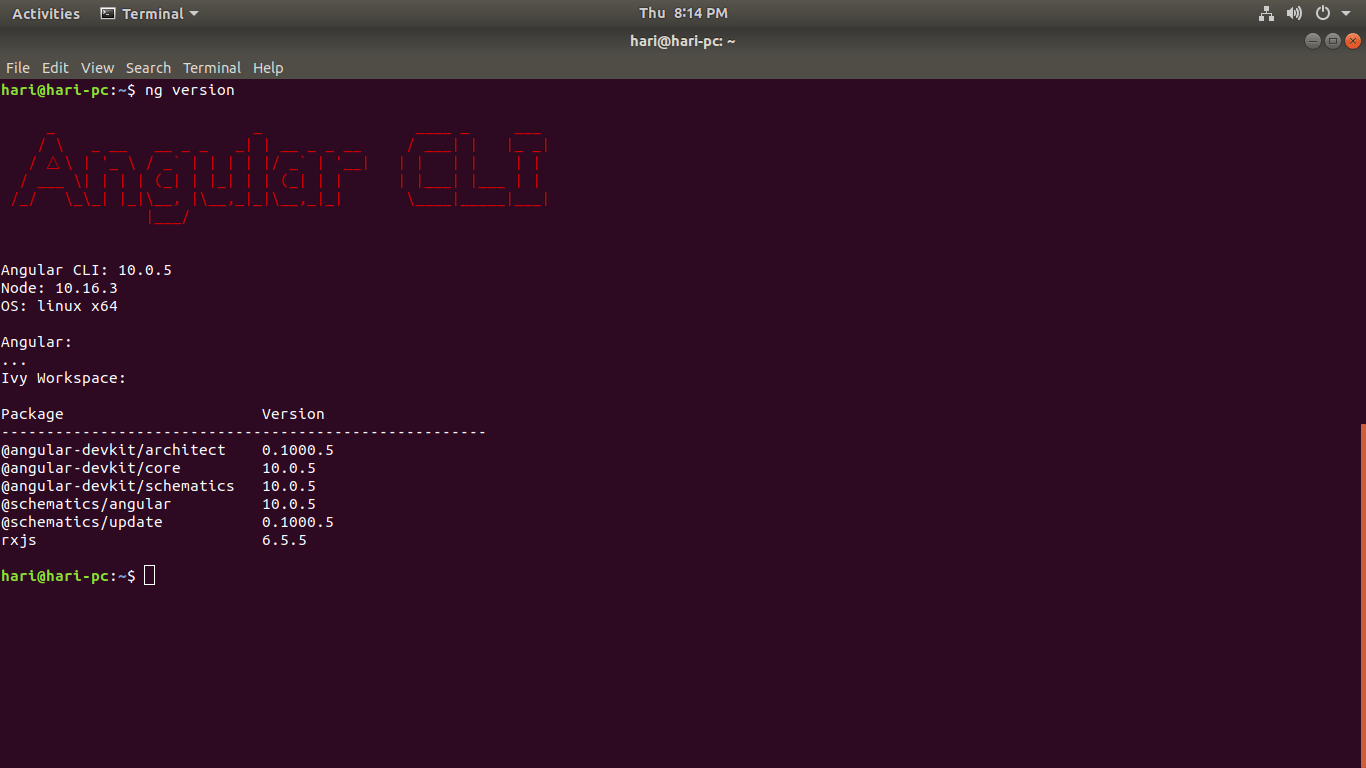Image resolution: width=1366 pixels, height=768 pixels.
Task: Open the Terminal menu in the menu bar
Action: 211,68
